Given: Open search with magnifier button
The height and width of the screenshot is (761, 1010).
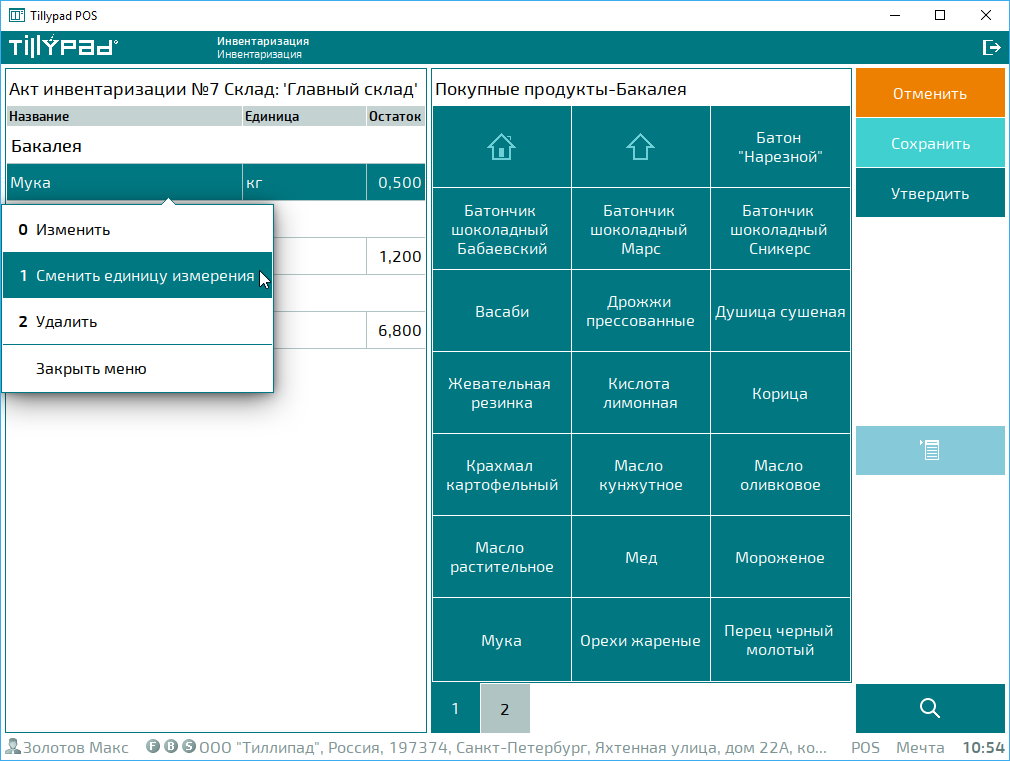Looking at the screenshot, I should [930, 708].
